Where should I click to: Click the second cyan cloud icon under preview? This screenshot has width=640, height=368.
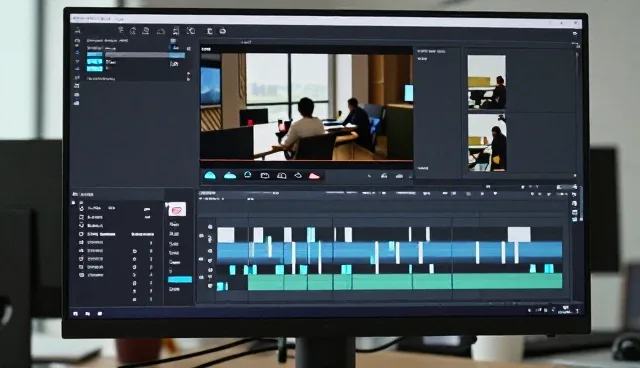click(230, 175)
